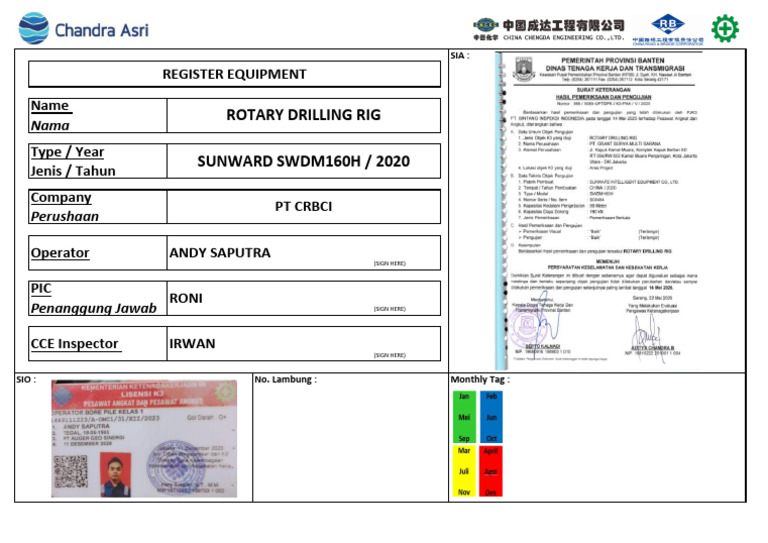Click SIGN HERE in the PIC row
Image resolution: width=768 pixels, height=543 pixels.
[x=390, y=309]
